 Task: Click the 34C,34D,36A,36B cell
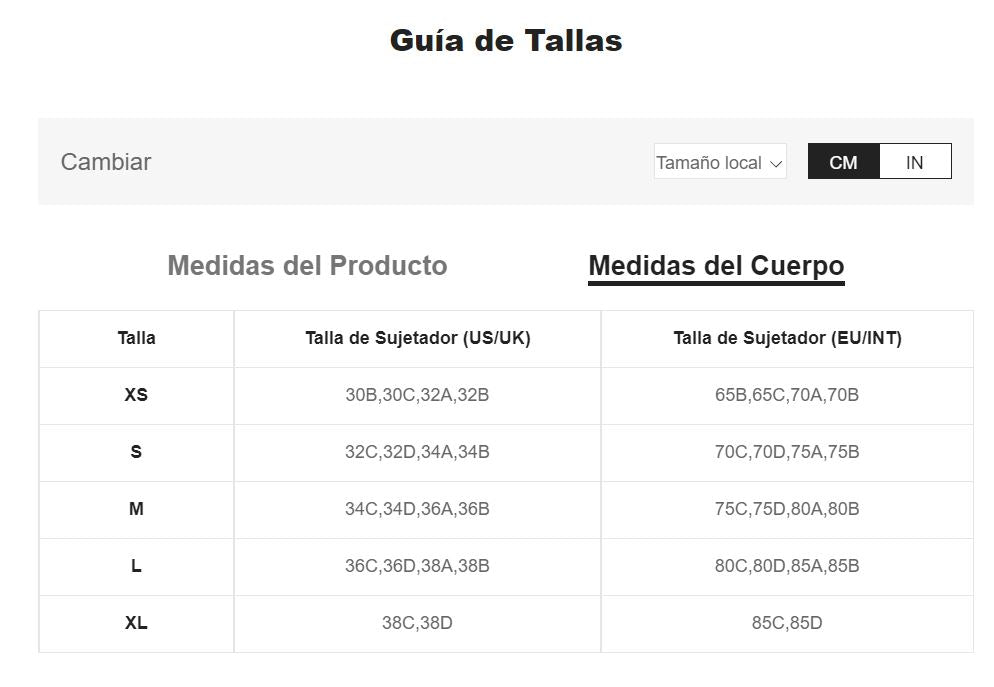[x=417, y=509]
